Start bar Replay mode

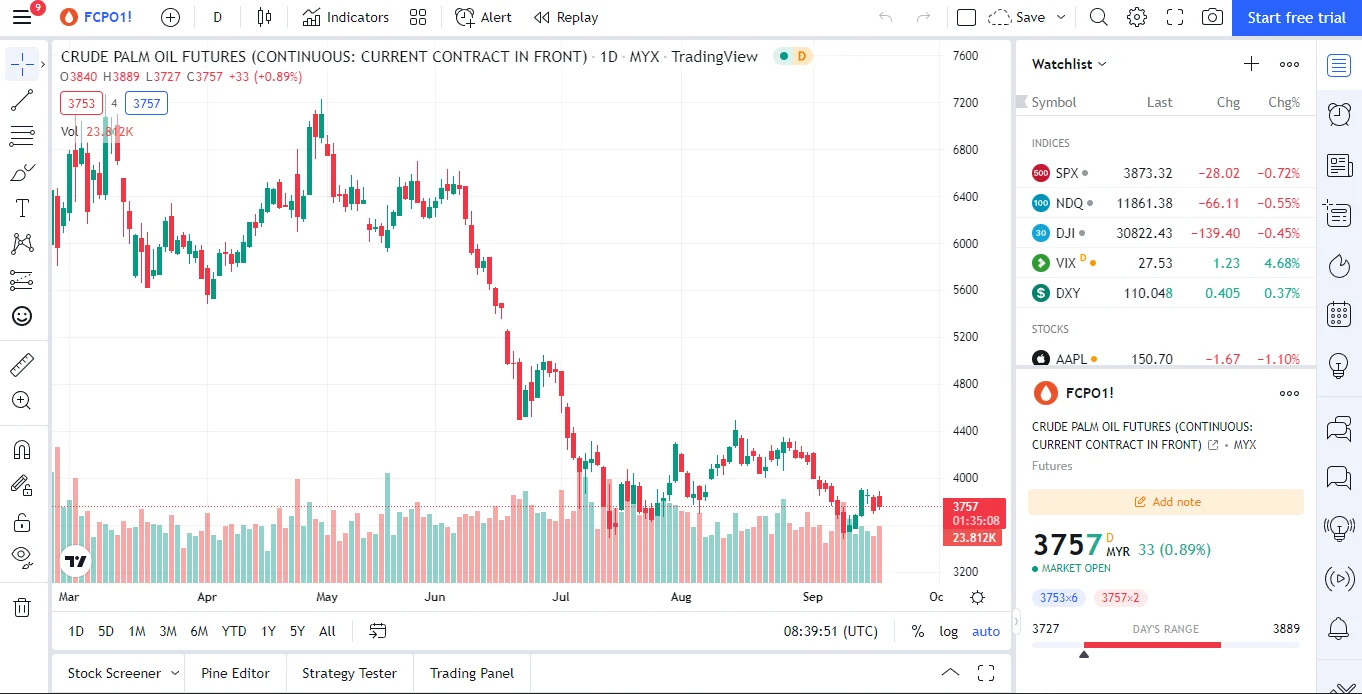point(566,17)
